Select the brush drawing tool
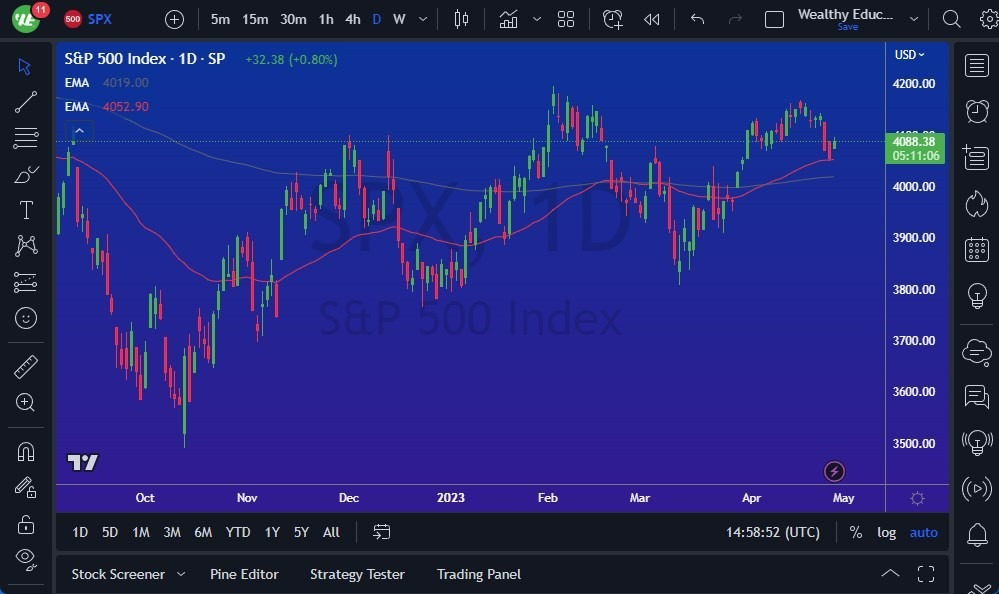Image resolution: width=999 pixels, height=594 pixels. click(x=25, y=173)
